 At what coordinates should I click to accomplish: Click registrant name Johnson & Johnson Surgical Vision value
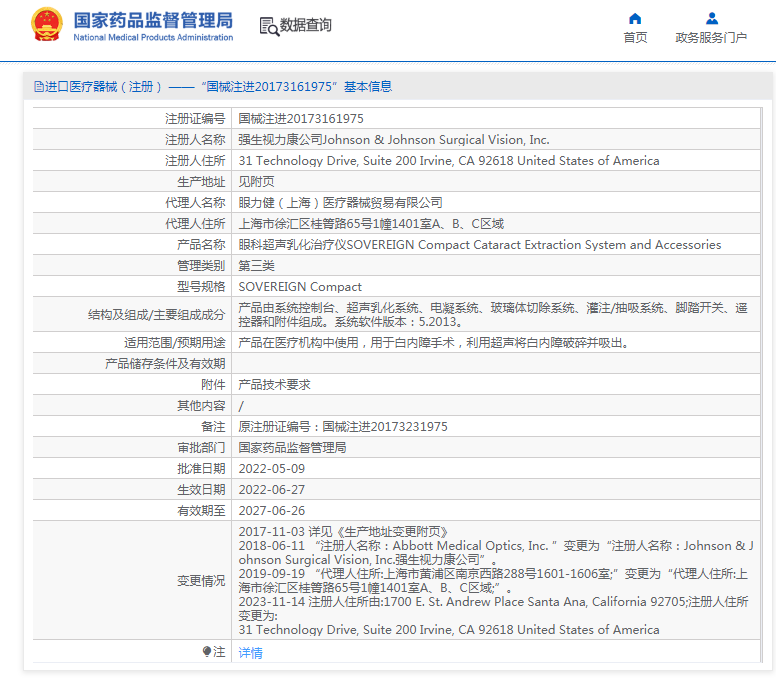(394, 140)
